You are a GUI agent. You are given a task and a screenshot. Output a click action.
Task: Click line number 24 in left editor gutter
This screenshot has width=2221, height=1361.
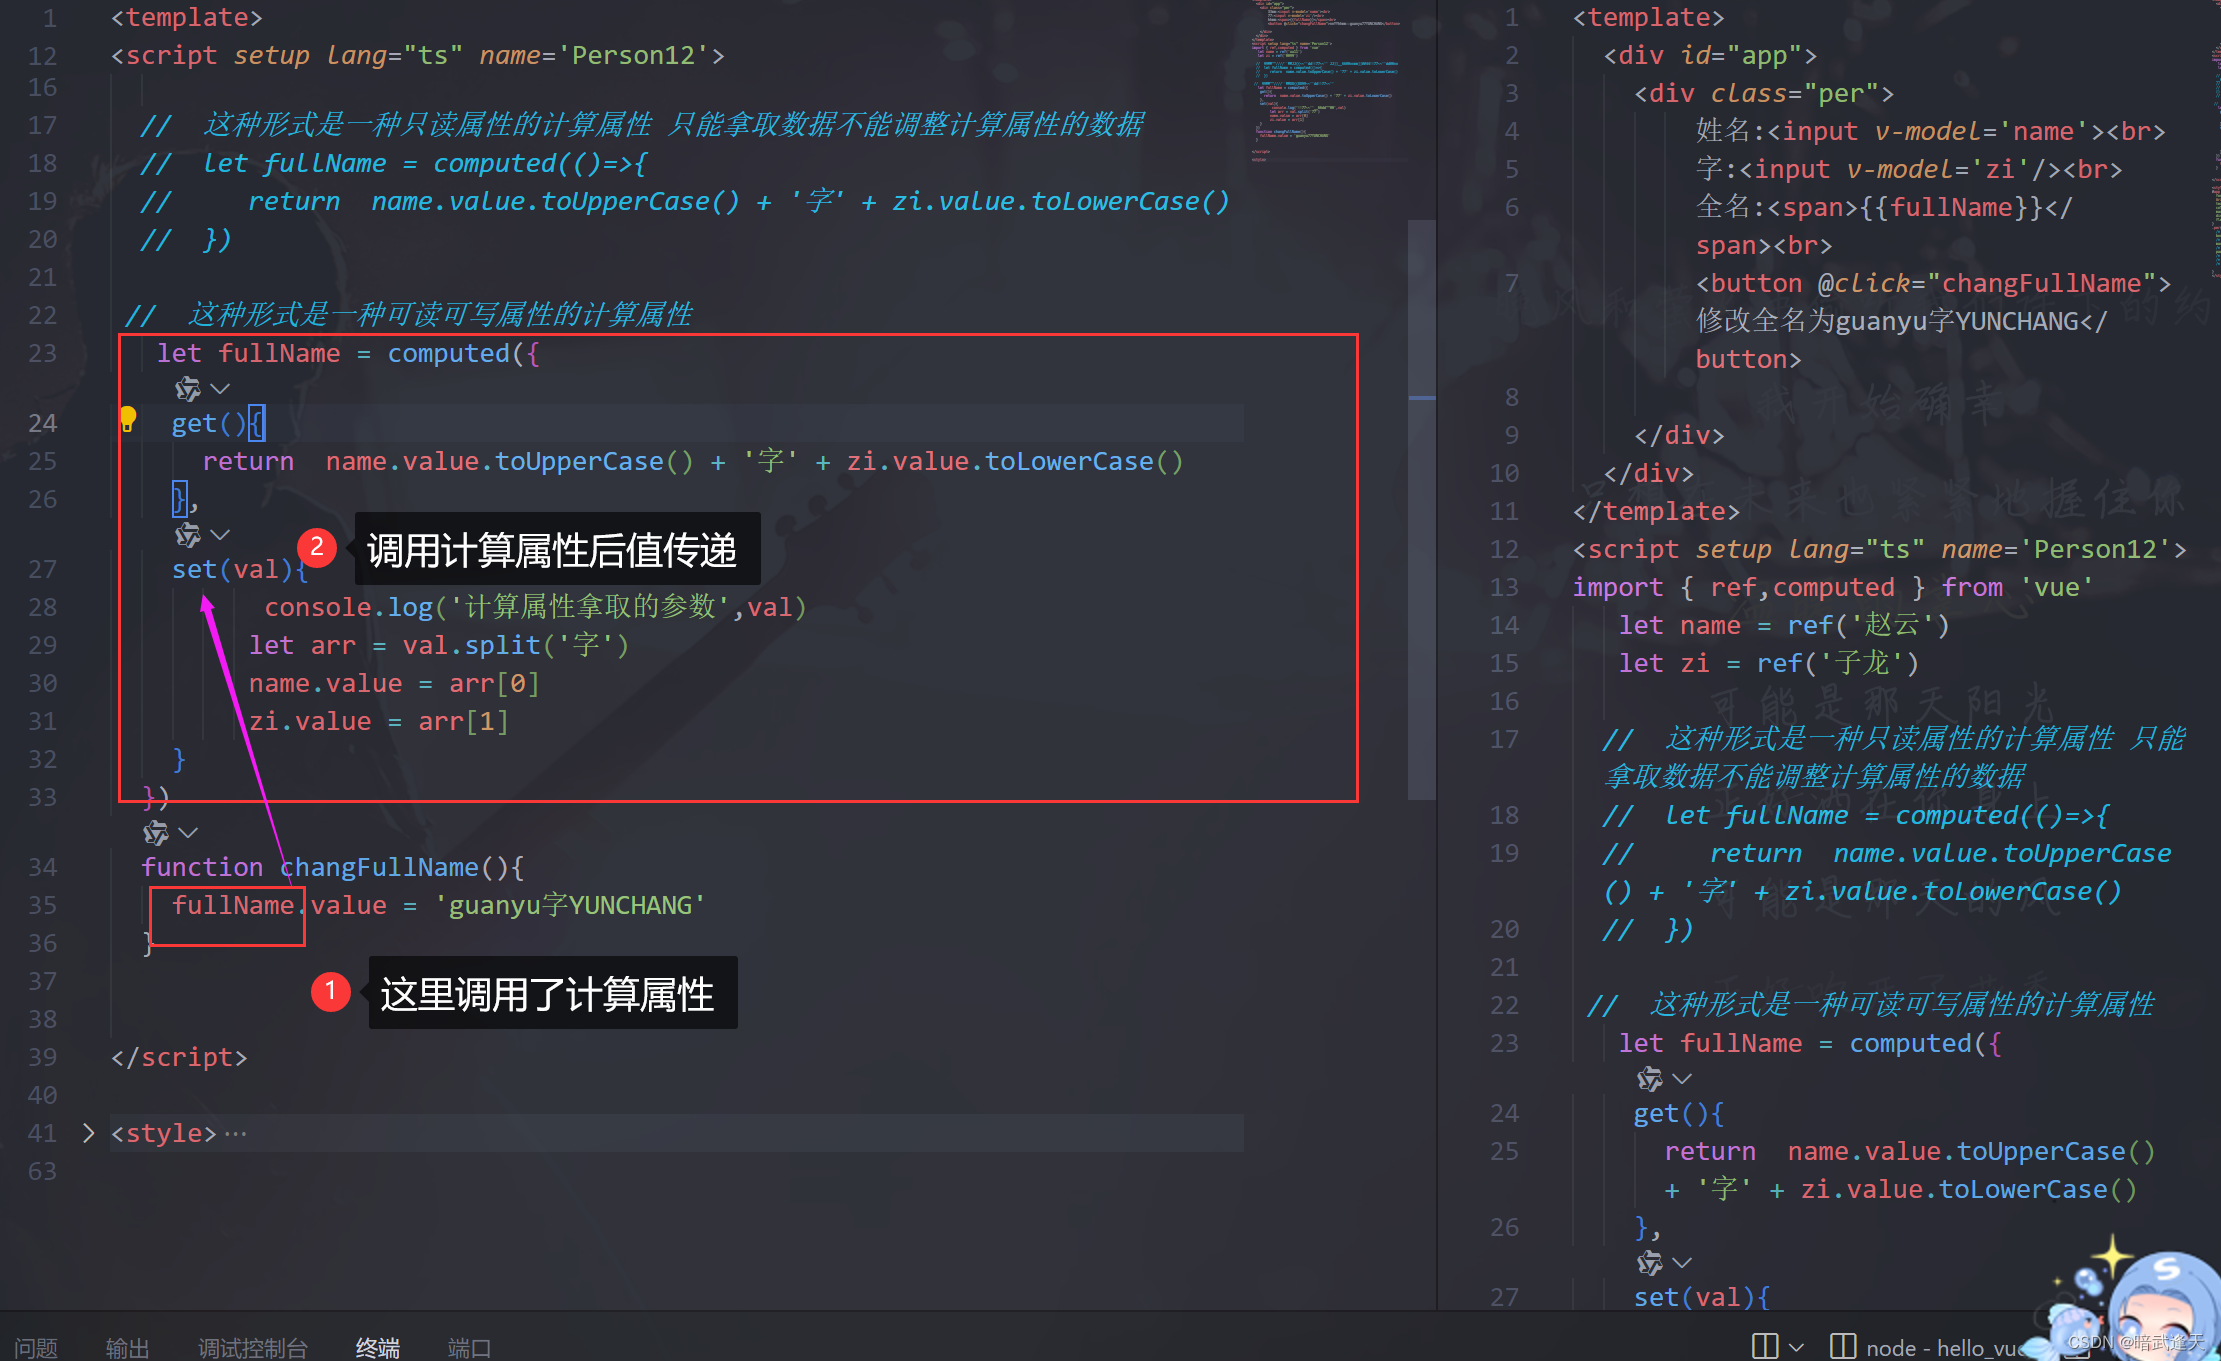pyautogui.click(x=42, y=423)
